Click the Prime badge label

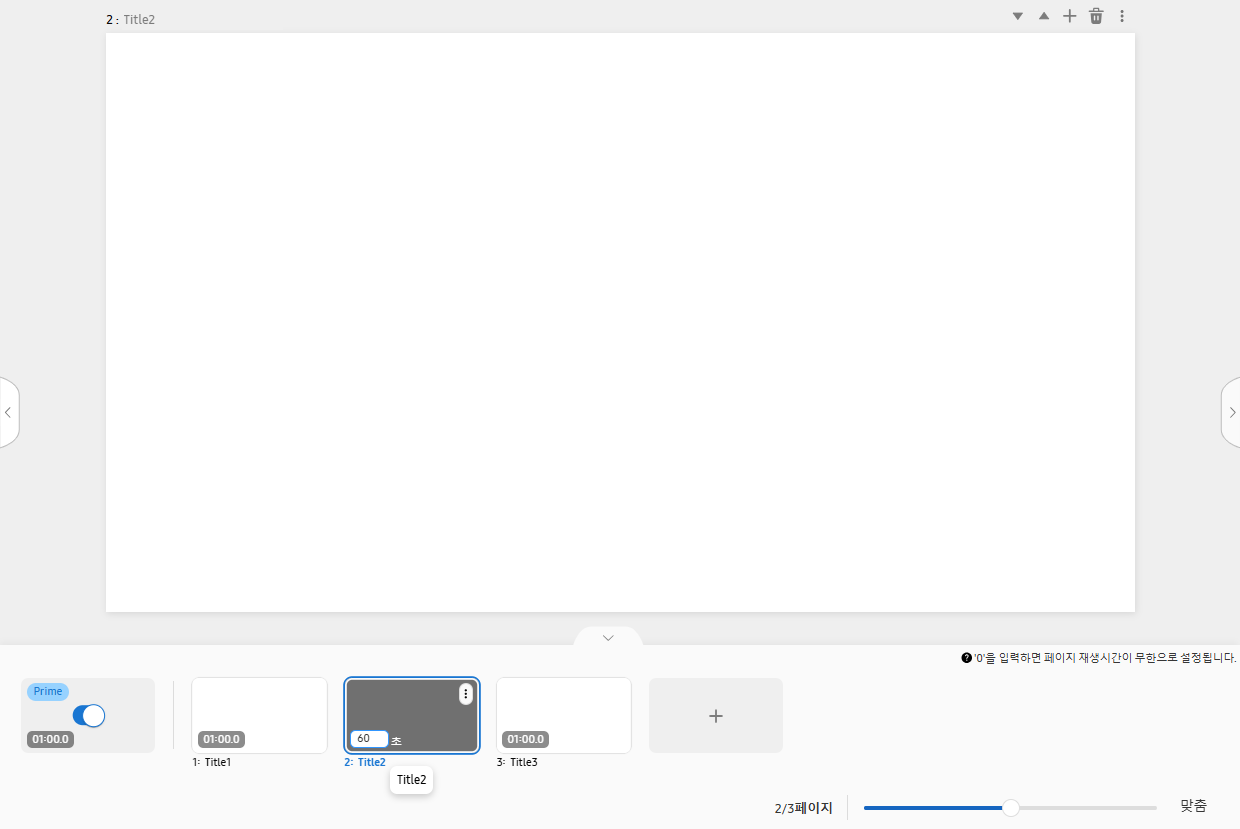[48, 692]
